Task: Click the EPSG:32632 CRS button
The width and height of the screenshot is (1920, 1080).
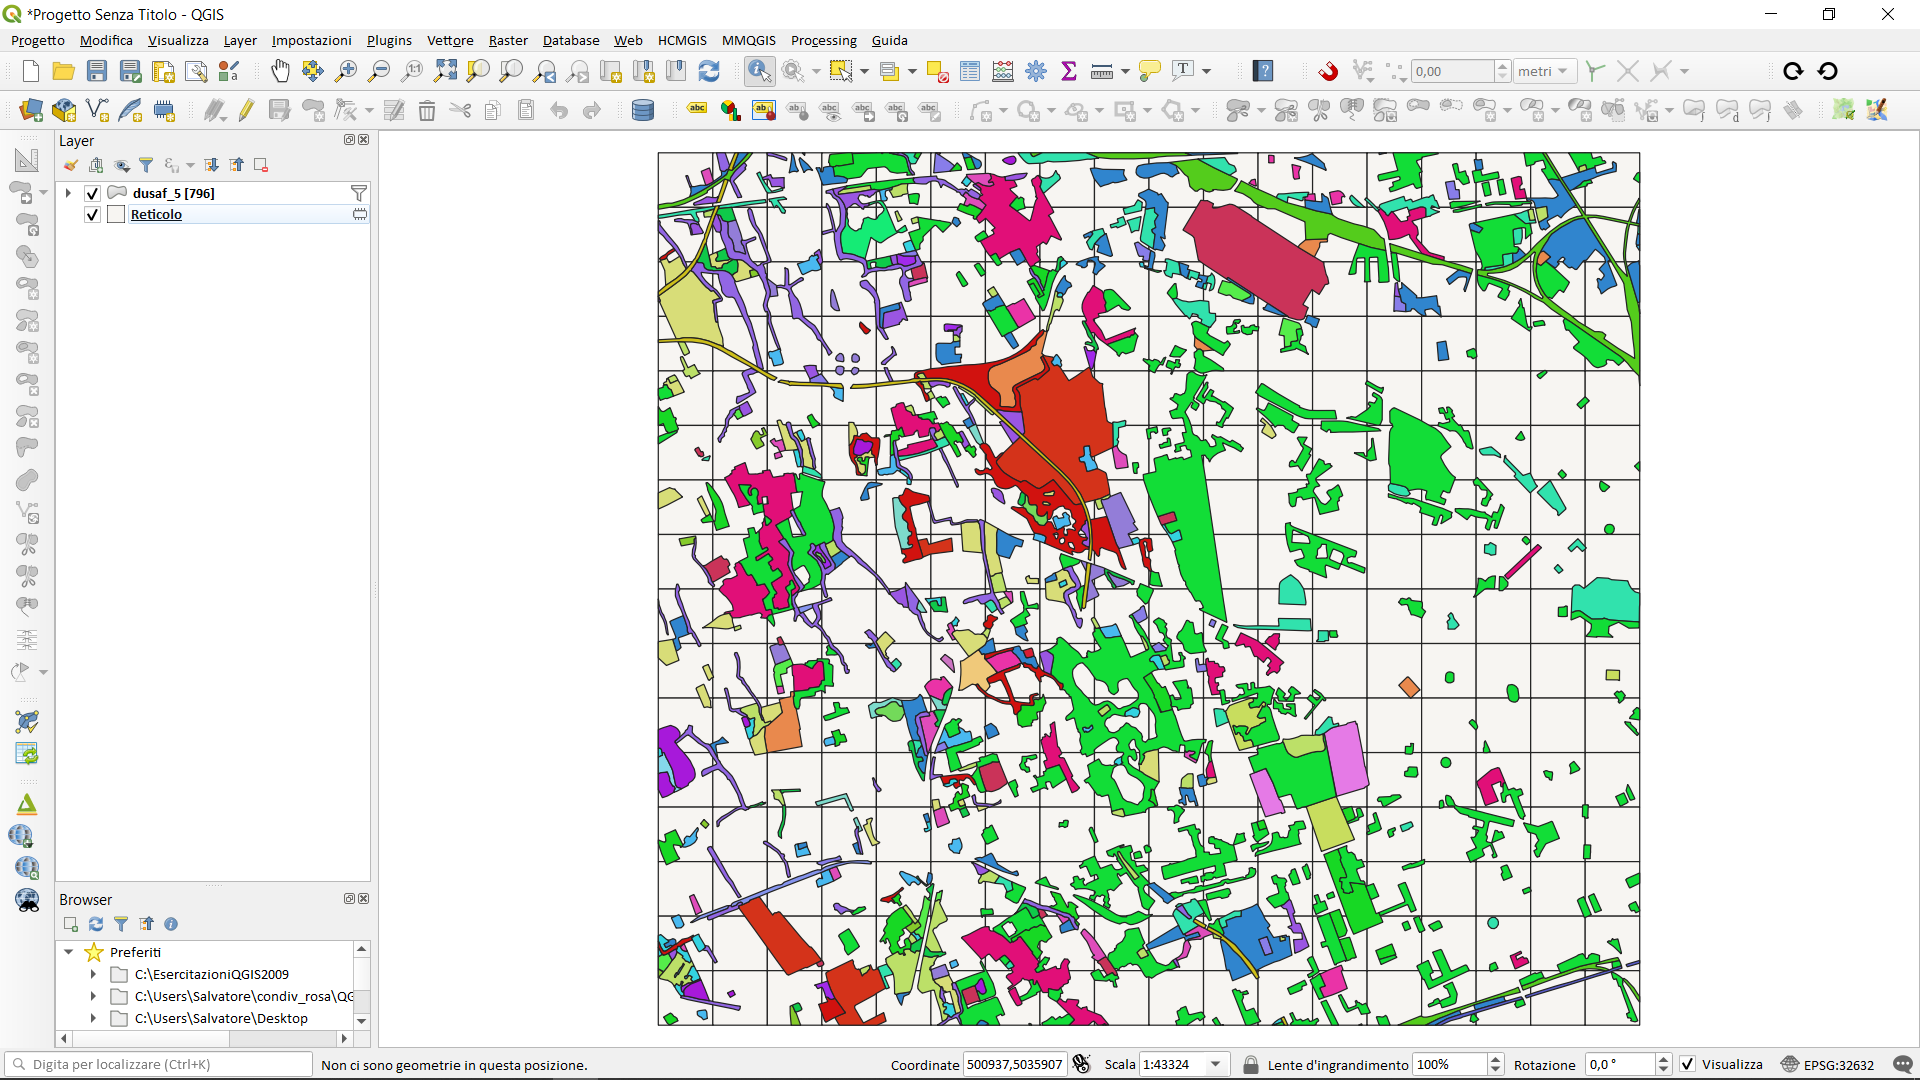Action: (1827, 1064)
